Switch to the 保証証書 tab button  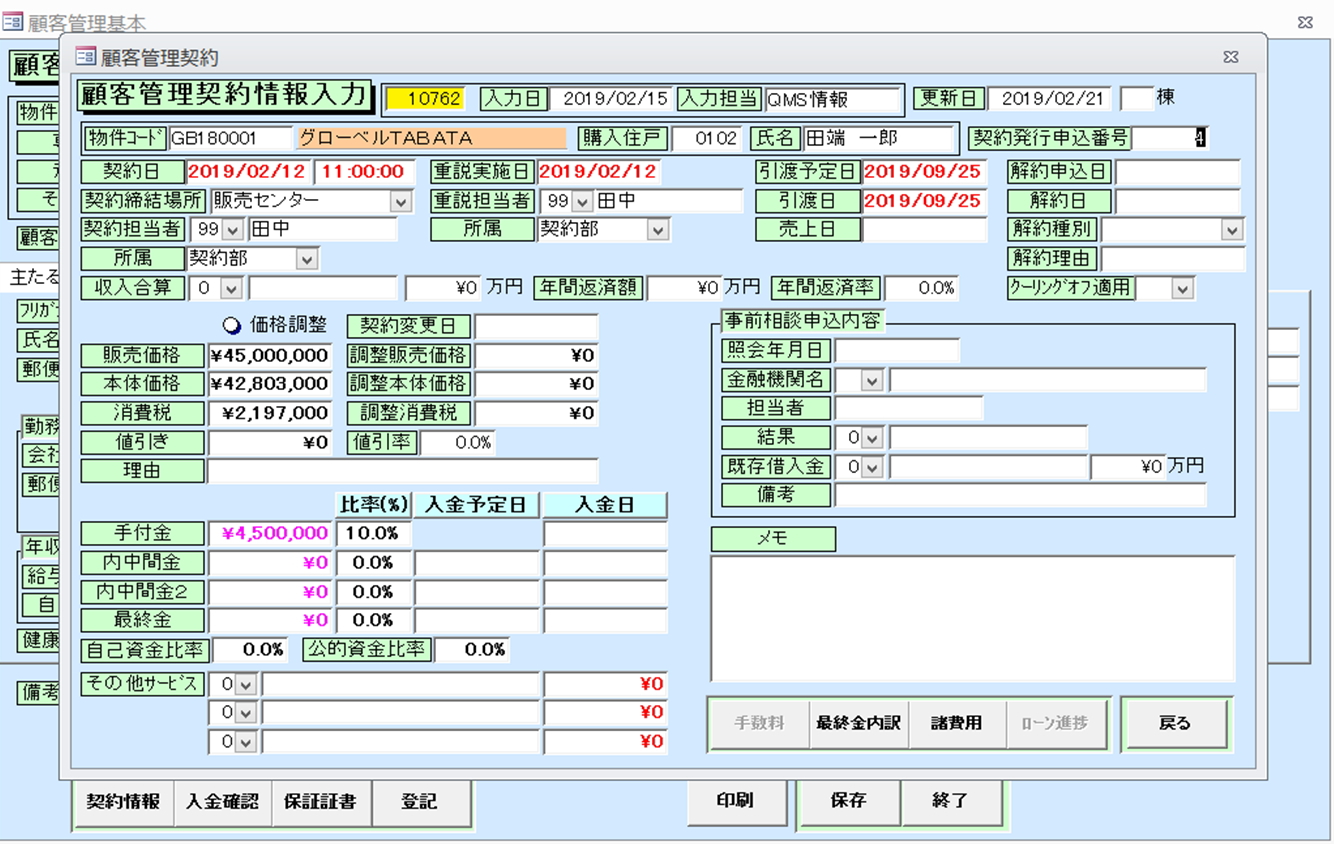(321, 802)
